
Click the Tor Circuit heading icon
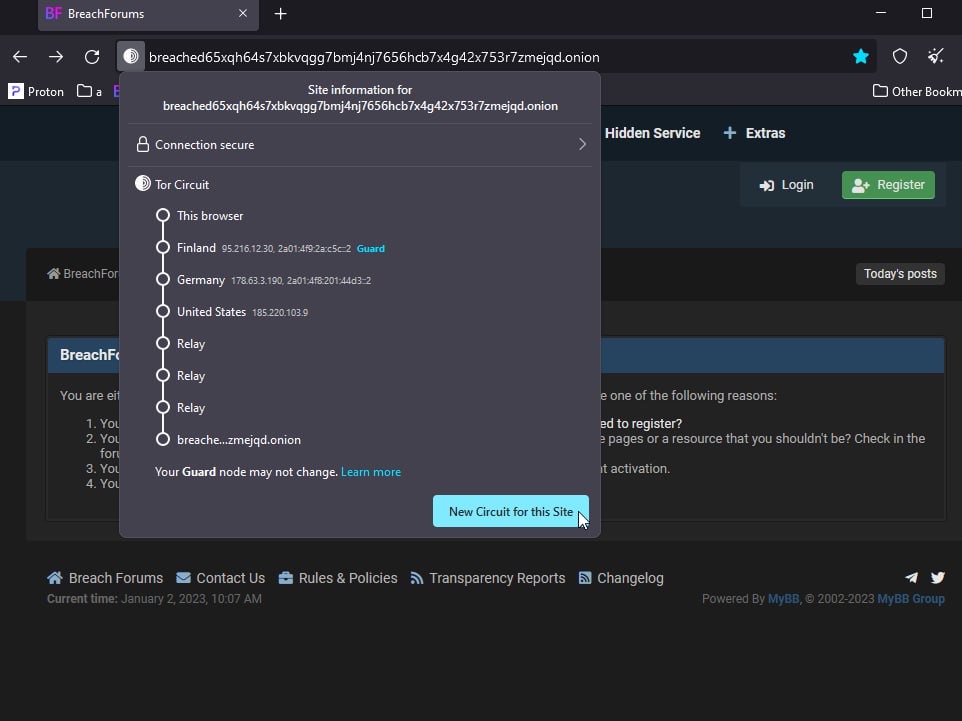coord(142,183)
